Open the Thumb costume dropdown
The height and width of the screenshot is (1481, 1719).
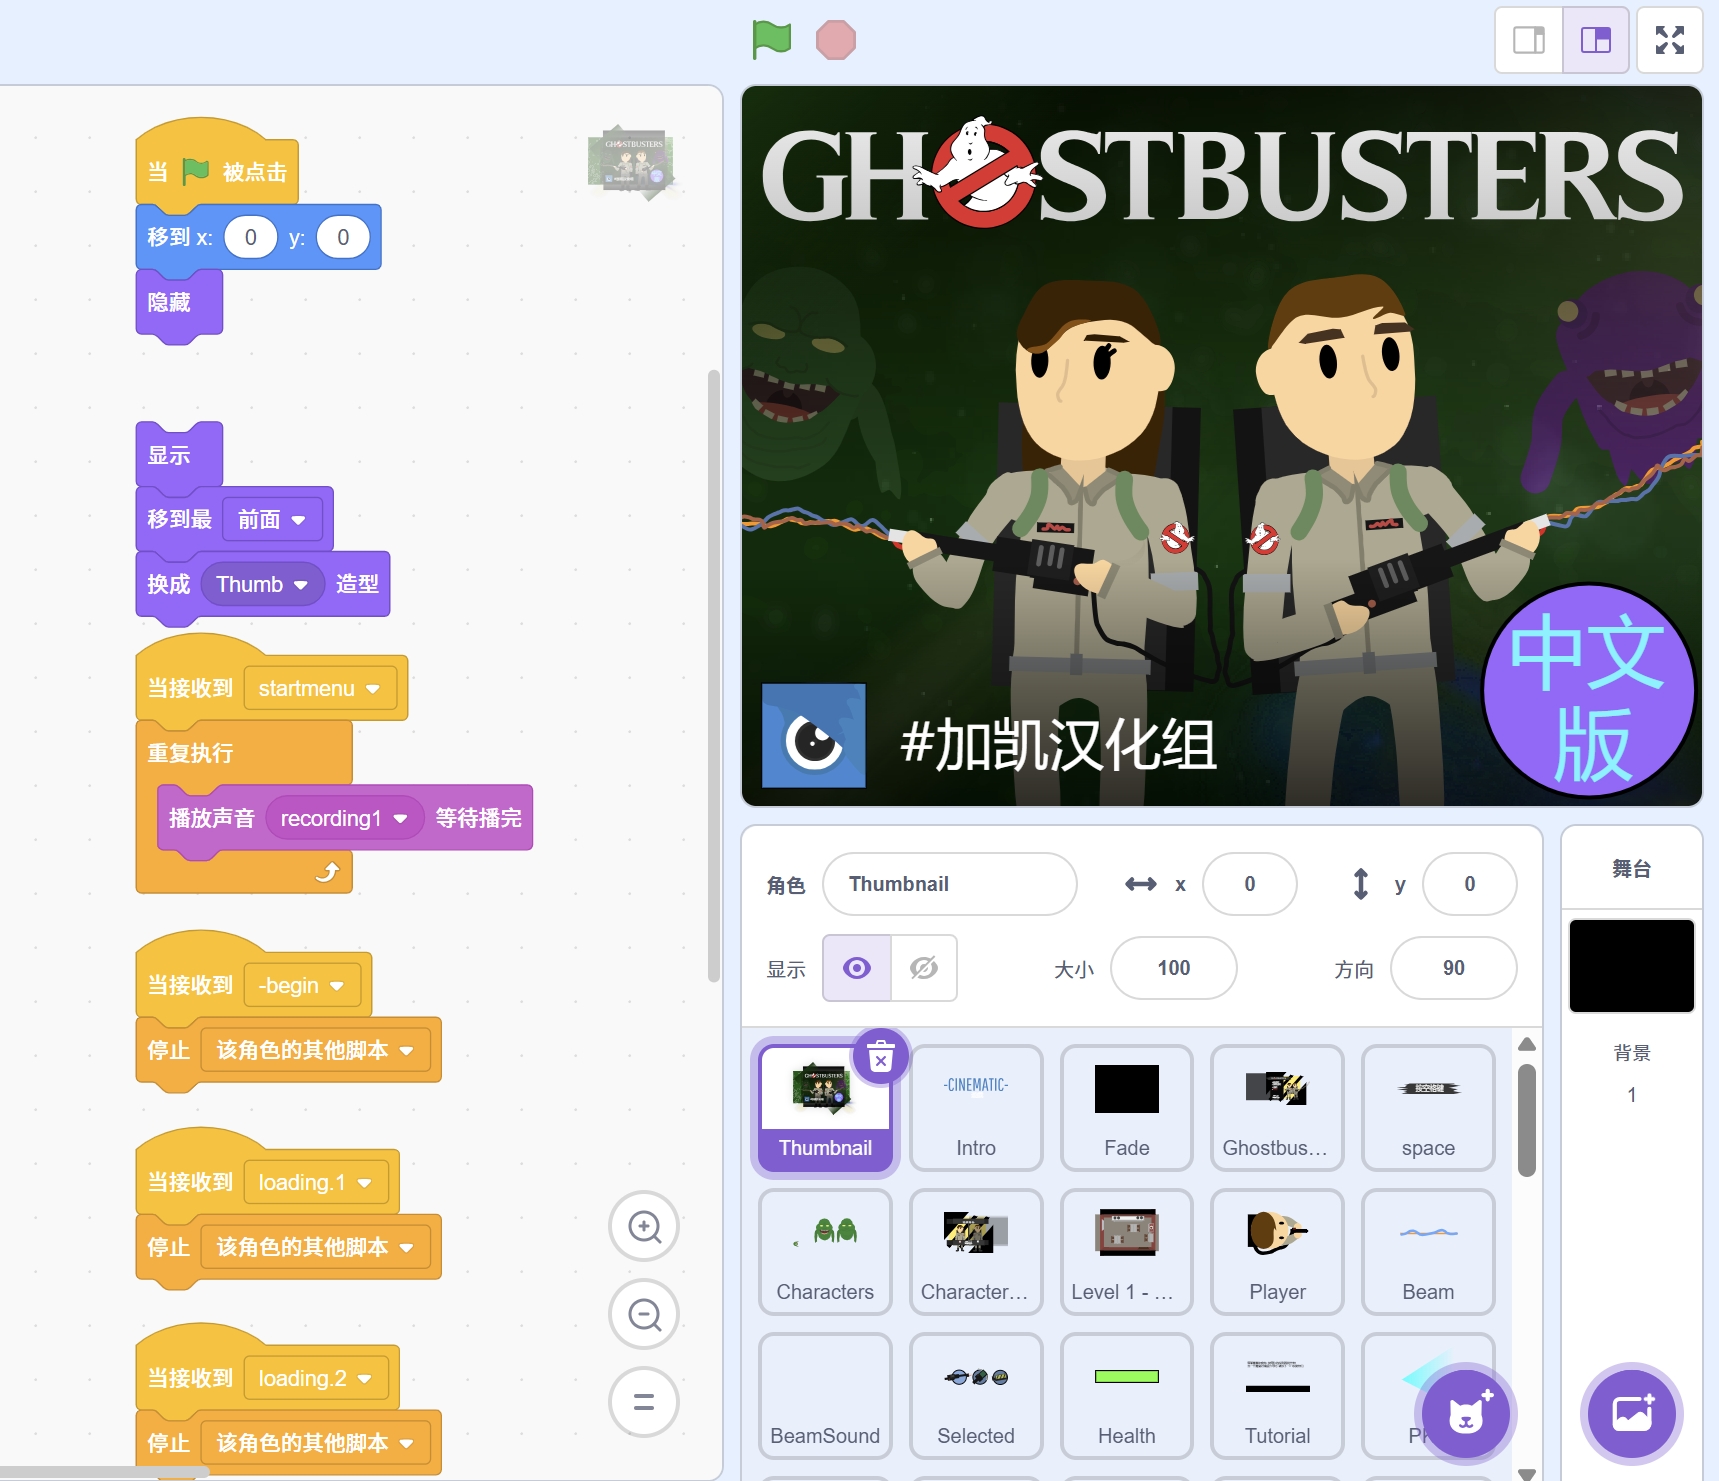[x=300, y=585]
